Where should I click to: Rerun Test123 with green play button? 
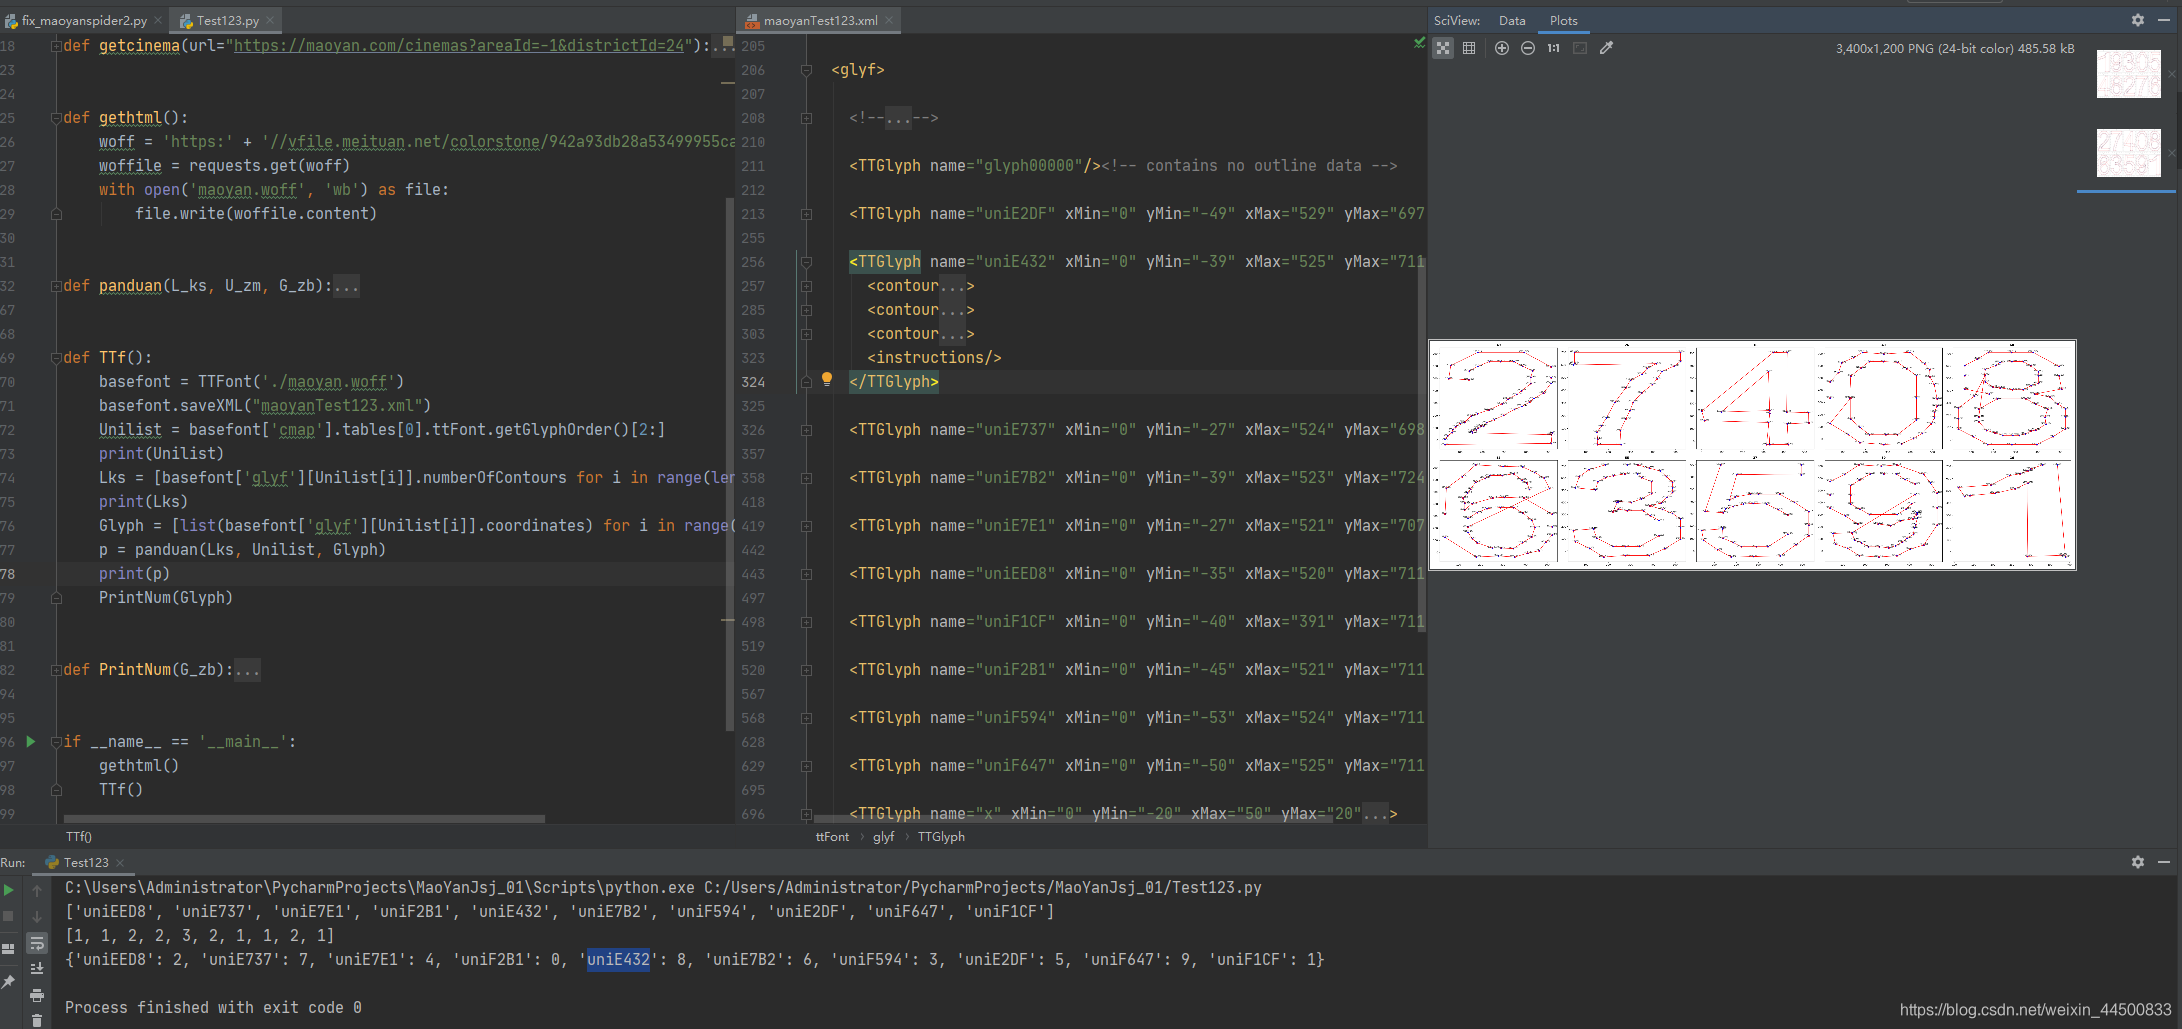click(x=9, y=889)
